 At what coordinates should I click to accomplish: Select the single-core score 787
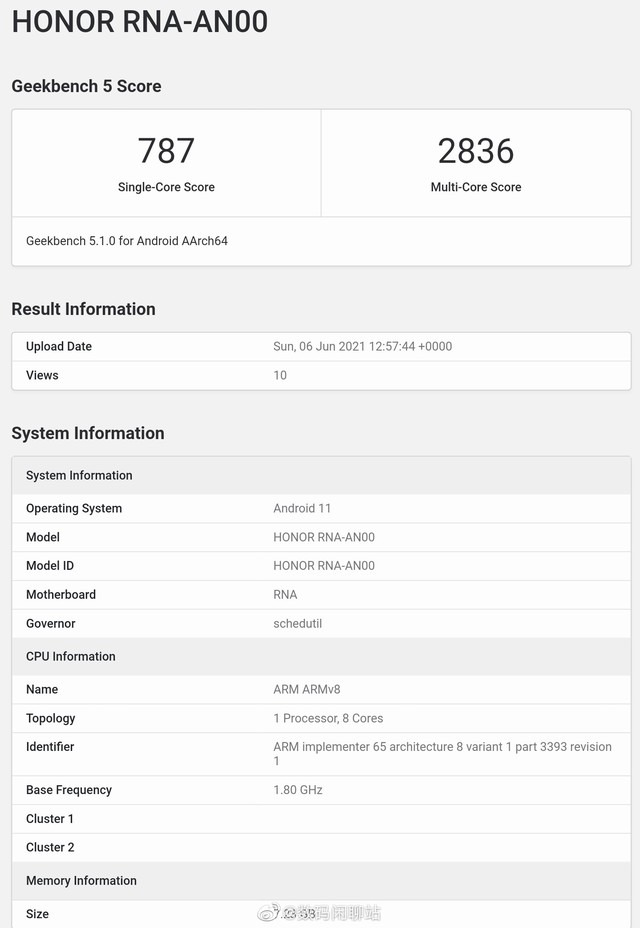[166, 151]
